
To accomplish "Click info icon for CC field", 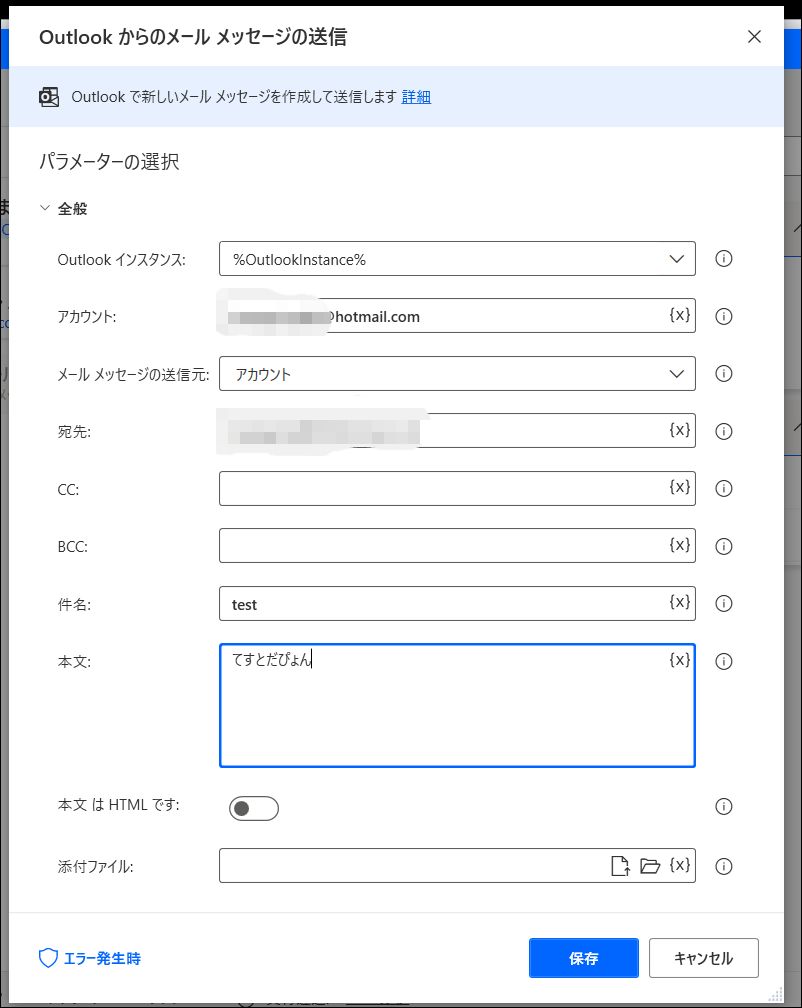I will click(724, 489).
